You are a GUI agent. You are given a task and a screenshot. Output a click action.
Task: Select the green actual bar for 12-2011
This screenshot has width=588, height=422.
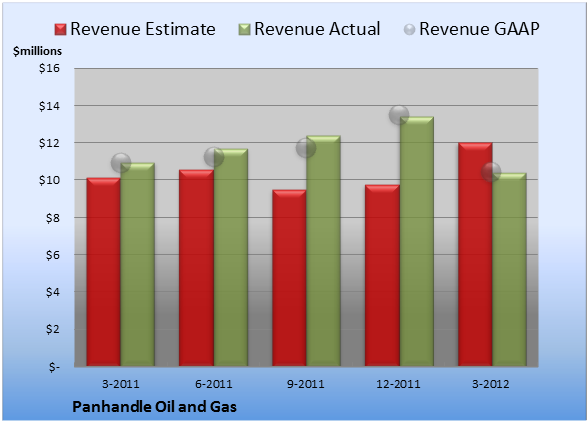pyautogui.click(x=417, y=241)
